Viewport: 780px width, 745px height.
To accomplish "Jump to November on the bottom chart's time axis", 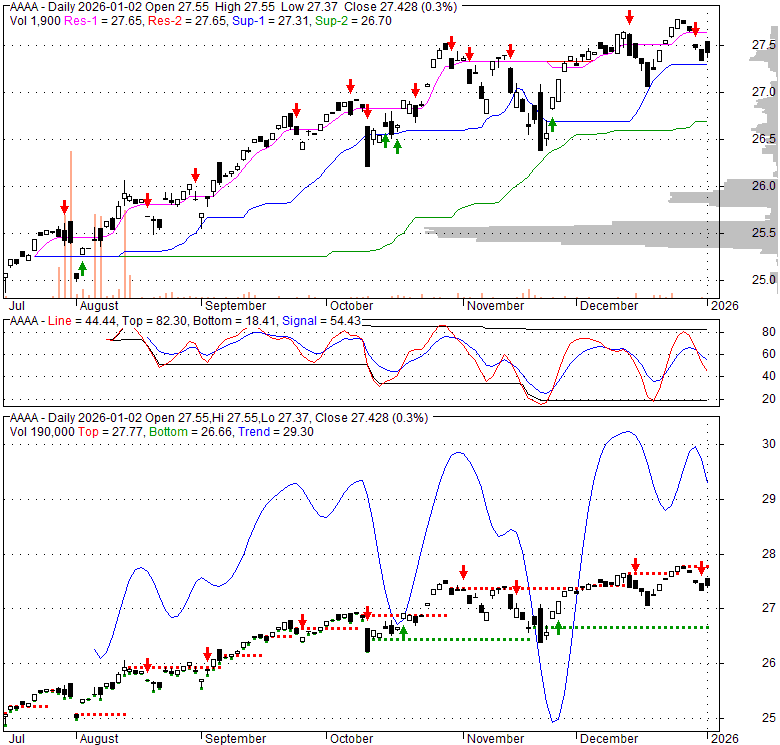I will (x=496, y=739).
